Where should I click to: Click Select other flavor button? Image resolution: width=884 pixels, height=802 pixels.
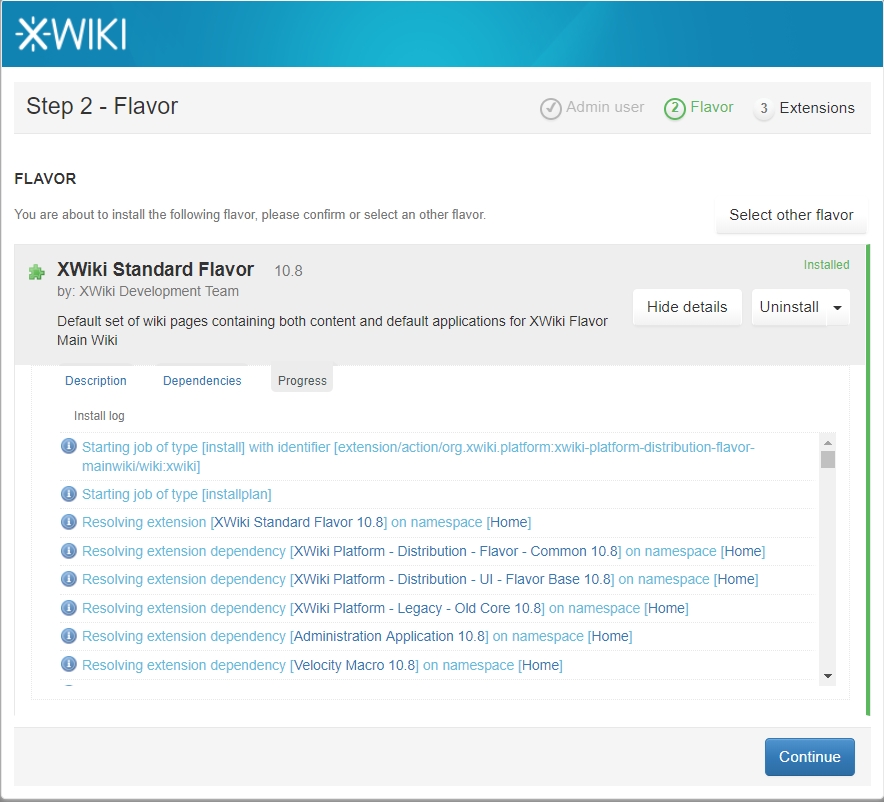[791, 215]
